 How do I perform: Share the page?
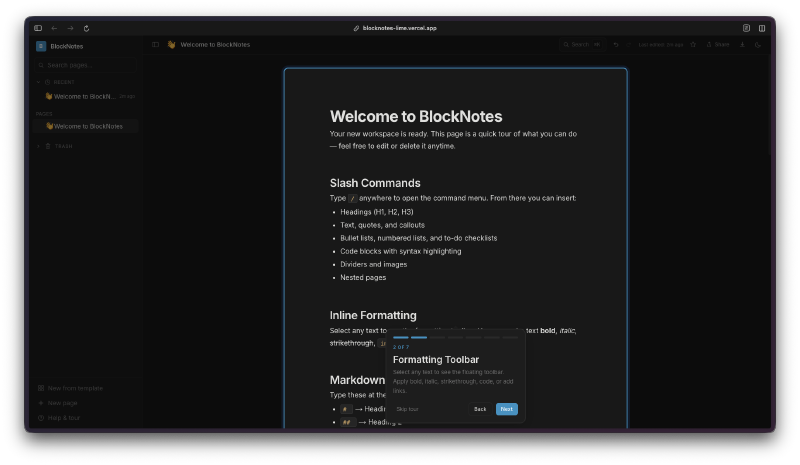click(x=718, y=44)
